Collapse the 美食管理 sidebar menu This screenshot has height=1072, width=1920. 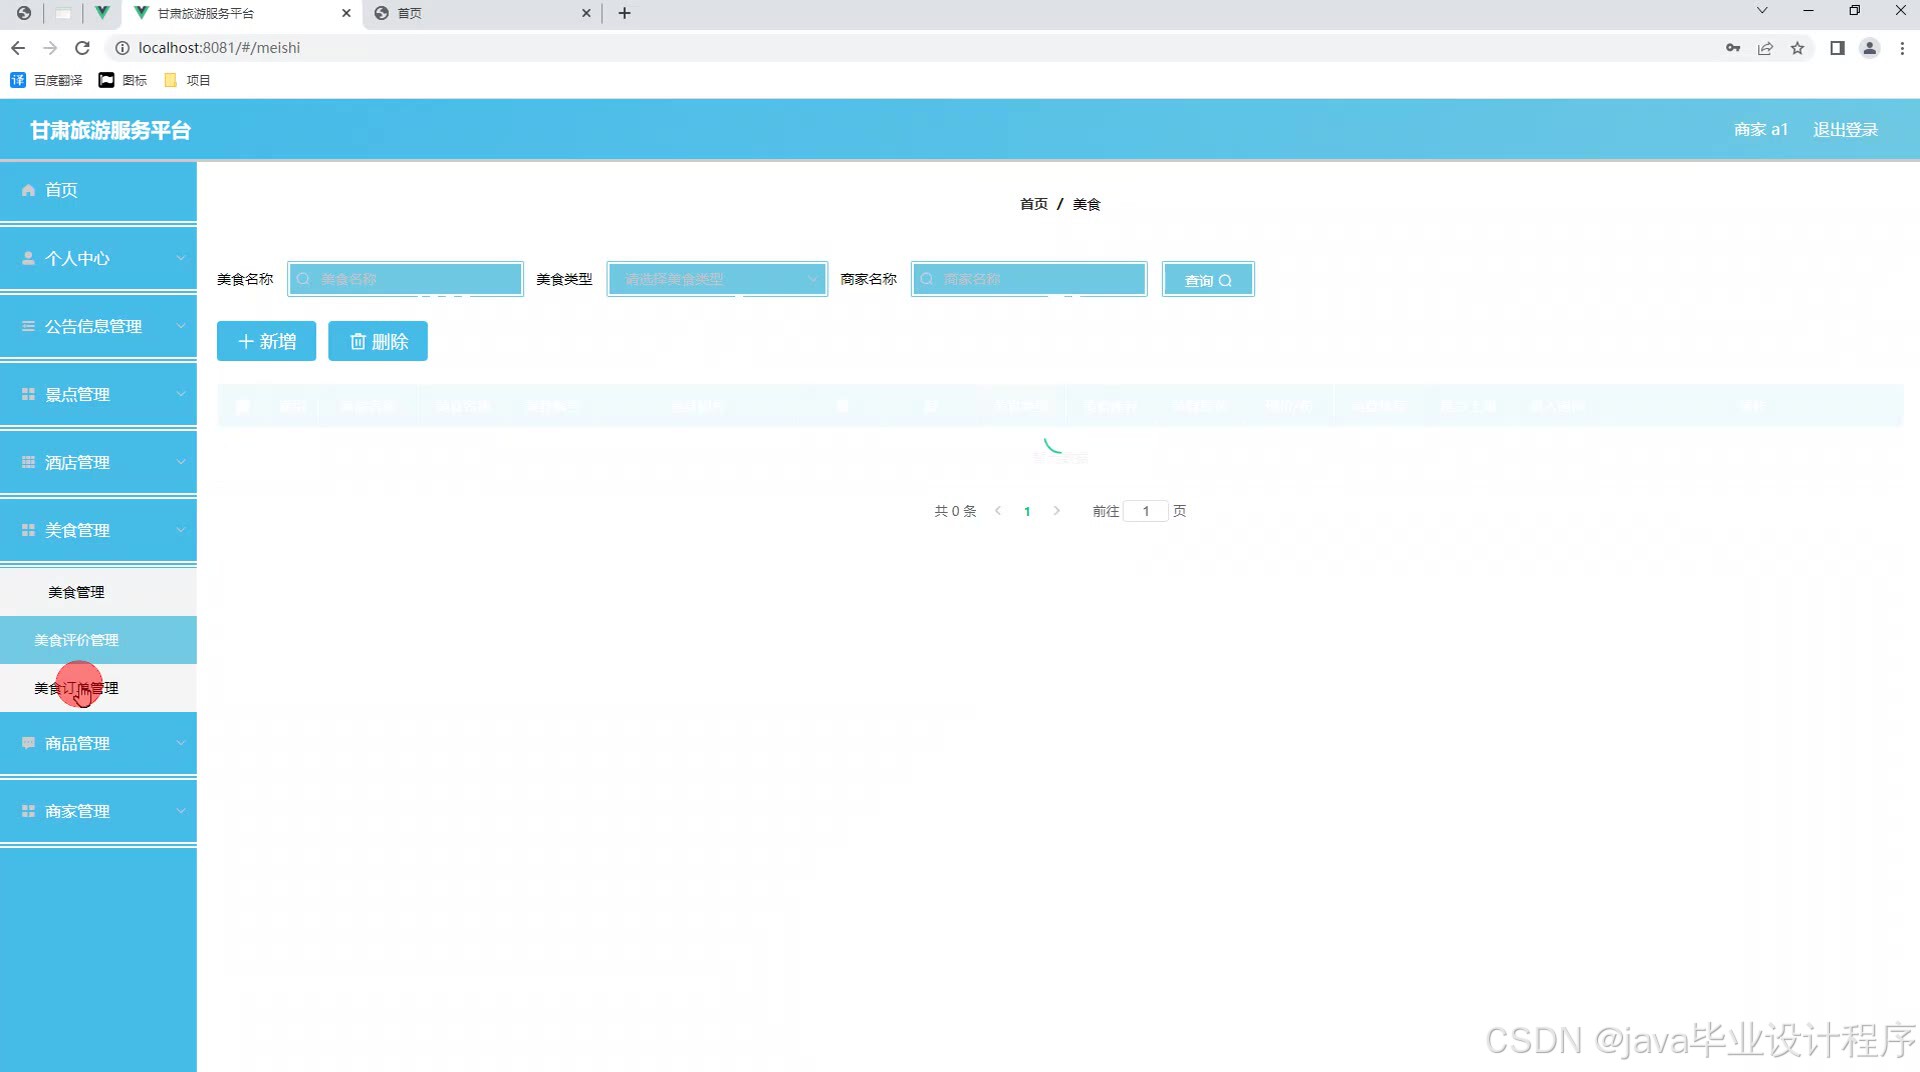(x=98, y=530)
